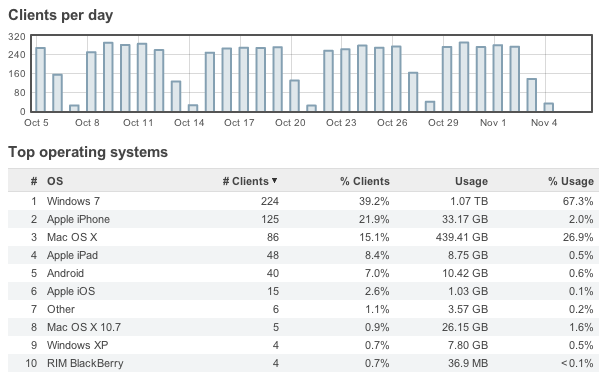Click the Oct 5 bar in chart
Viewport: 609px width, 384px height.
pyautogui.click(x=40, y=80)
